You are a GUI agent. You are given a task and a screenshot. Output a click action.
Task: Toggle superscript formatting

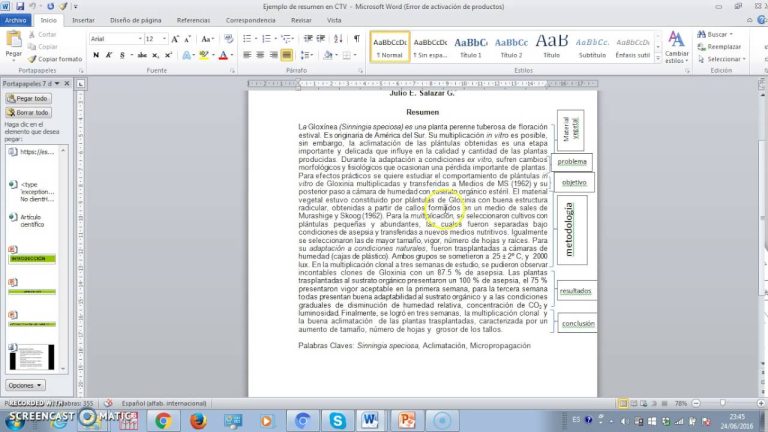click(x=168, y=55)
